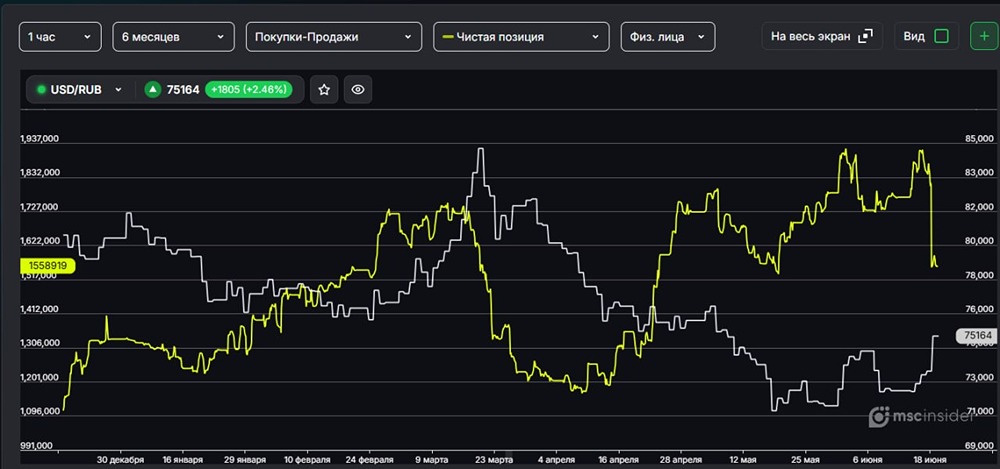Expand the Покупки-Продажи dropdown
The width and height of the screenshot is (1000, 469).
pyautogui.click(x=334, y=37)
